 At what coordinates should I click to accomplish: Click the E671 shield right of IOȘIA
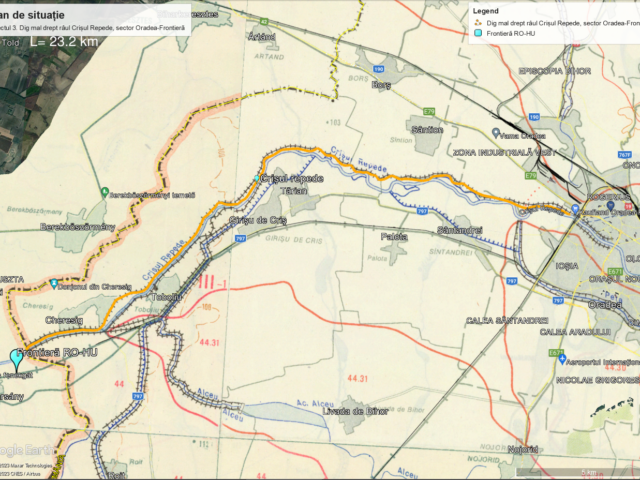[615, 271]
